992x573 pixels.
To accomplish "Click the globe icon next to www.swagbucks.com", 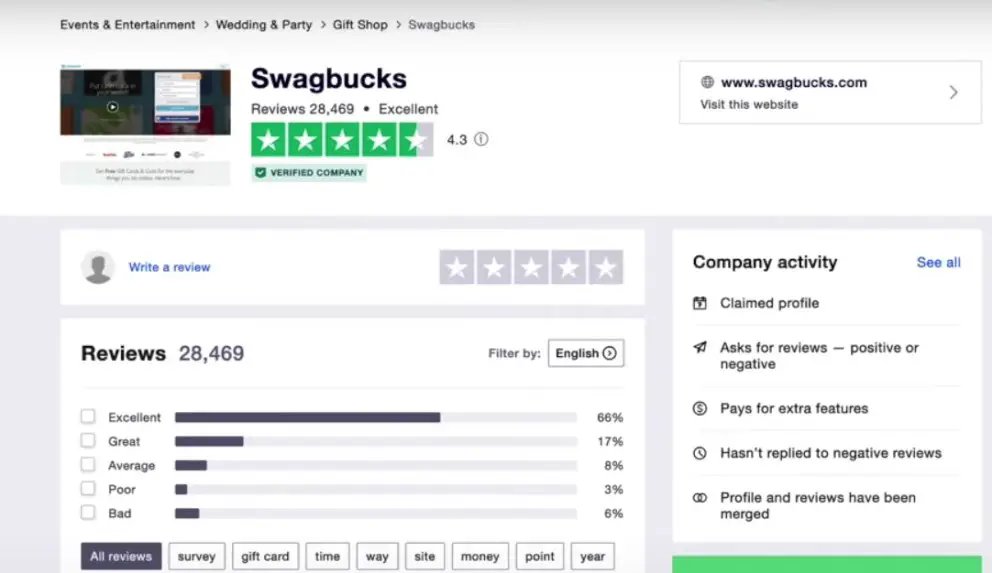I will tap(707, 82).
